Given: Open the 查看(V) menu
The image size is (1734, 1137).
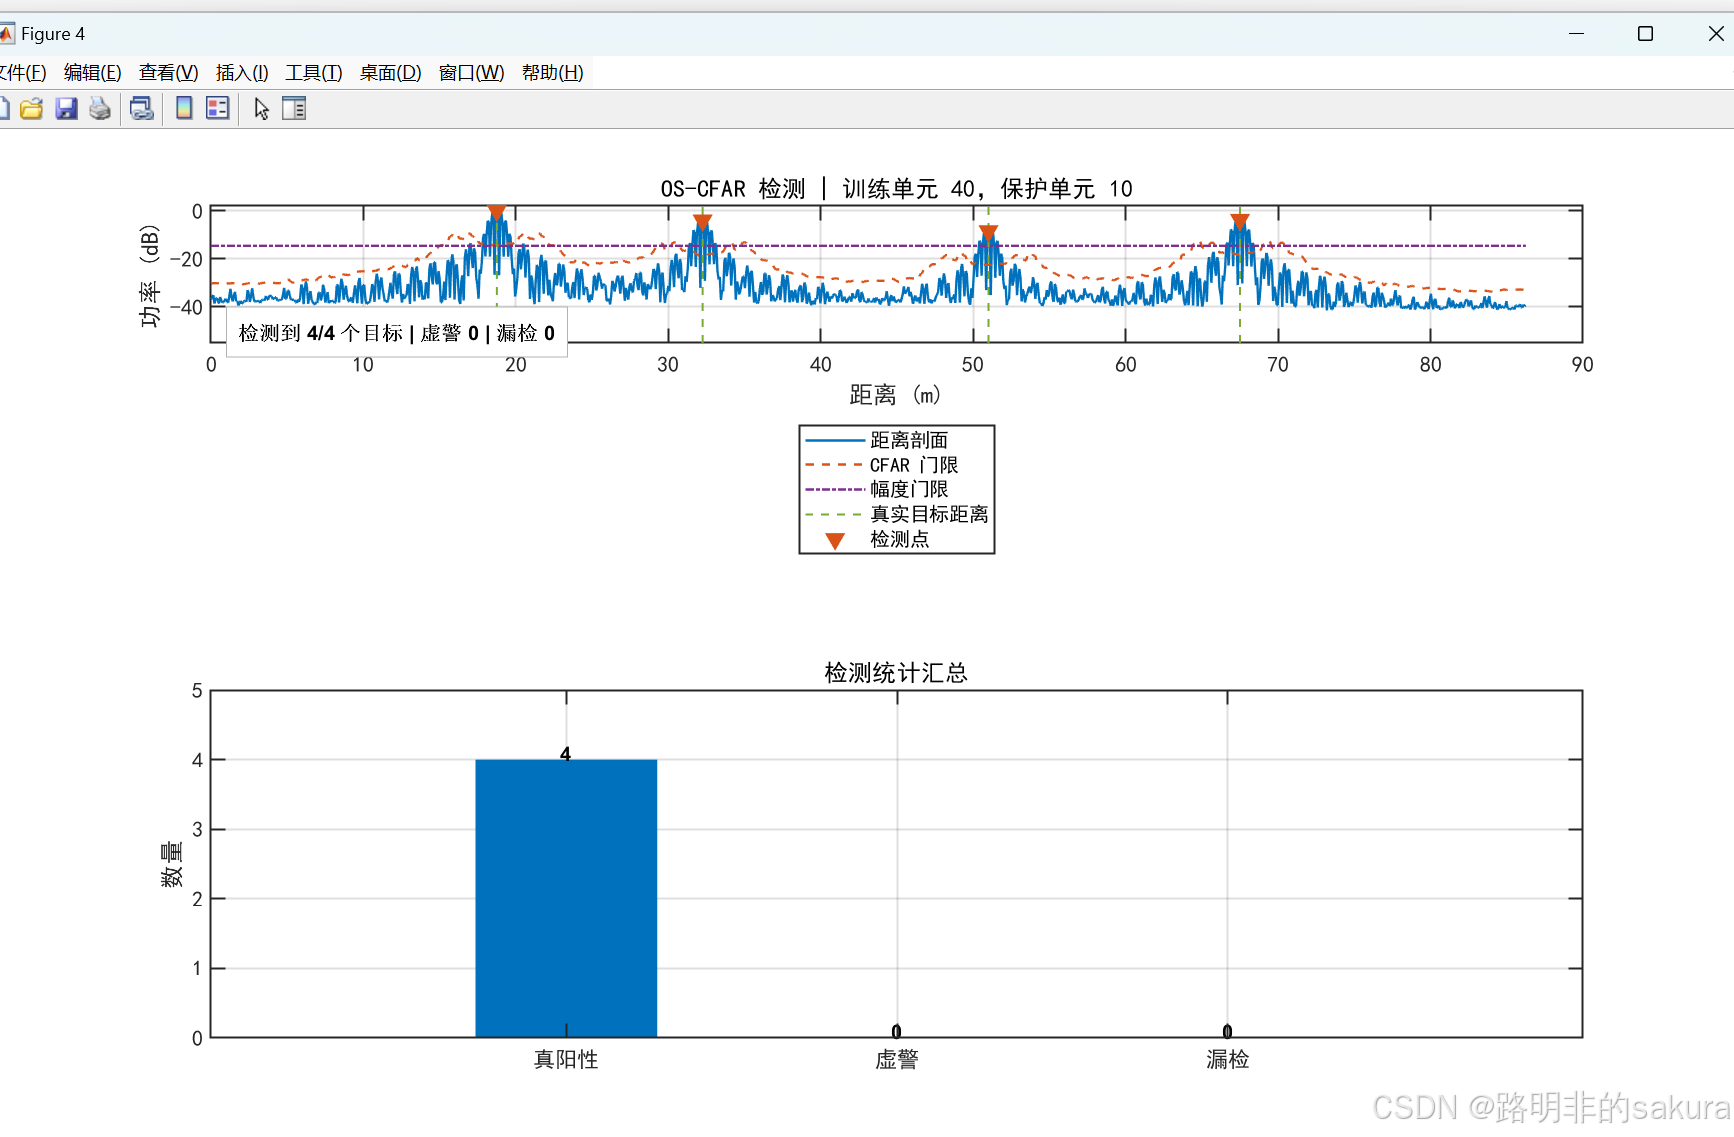Looking at the screenshot, I should click(168, 73).
